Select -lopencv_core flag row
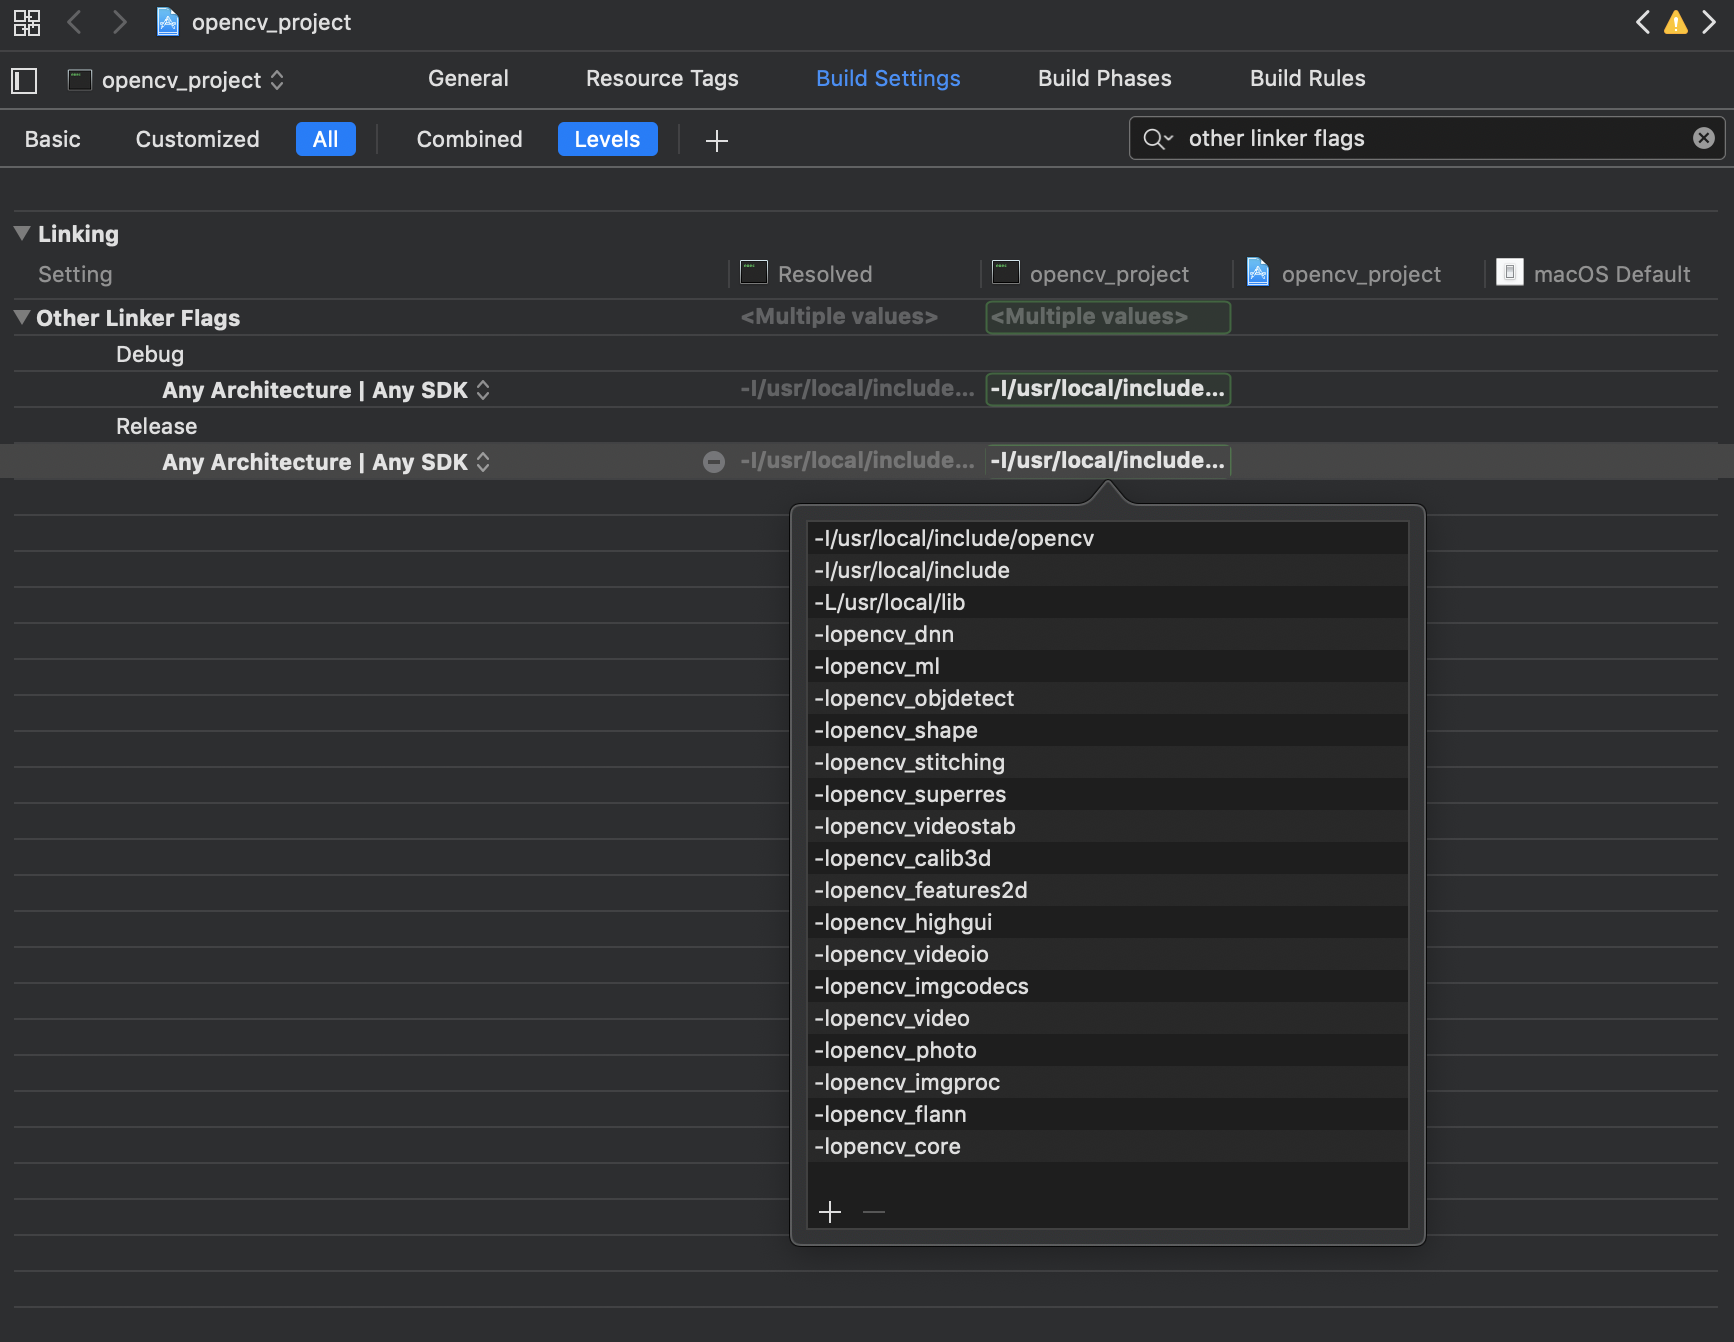Viewport: 1734px width, 1342px height. [x=1108, y=1146]
